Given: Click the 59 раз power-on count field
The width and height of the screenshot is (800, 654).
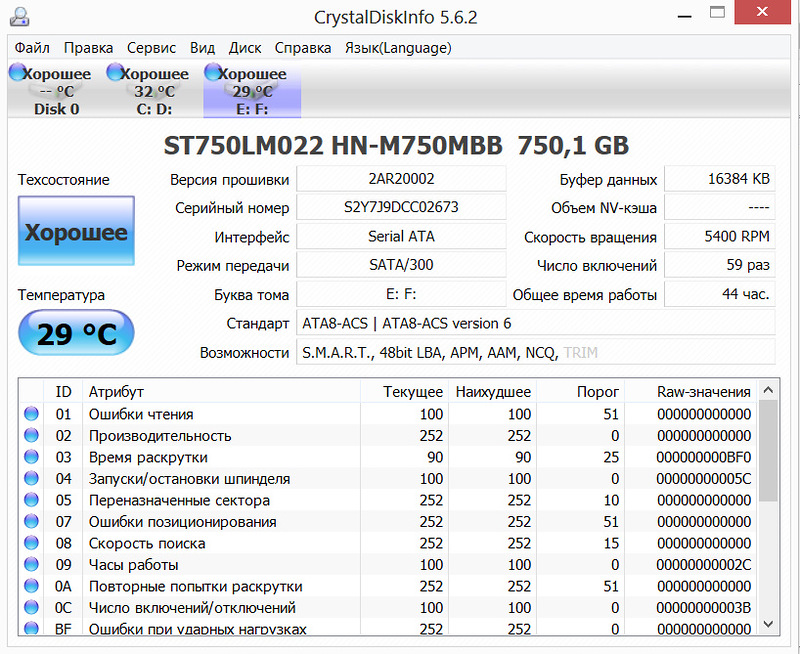Looking at the screenshot, I should (720, 265).
